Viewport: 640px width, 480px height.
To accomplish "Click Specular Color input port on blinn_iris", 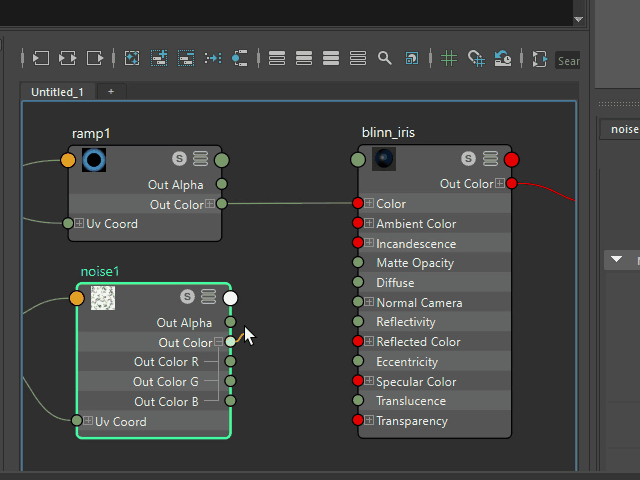I will [x=358, y=381].
